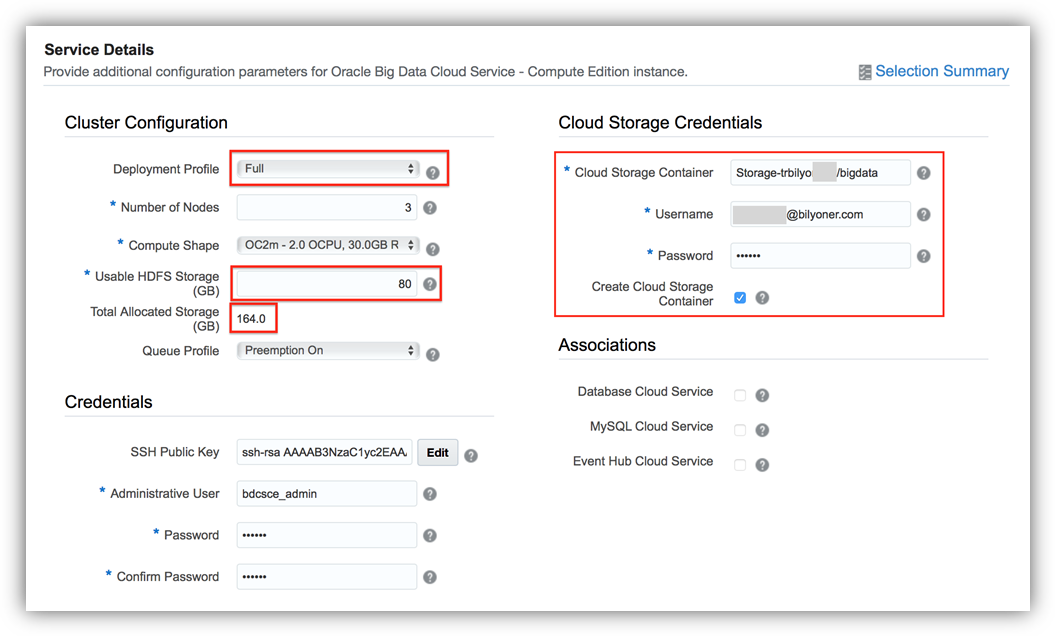Enable Database Cloud Service association
The image size is (1055, 636).
click(740, 395)
